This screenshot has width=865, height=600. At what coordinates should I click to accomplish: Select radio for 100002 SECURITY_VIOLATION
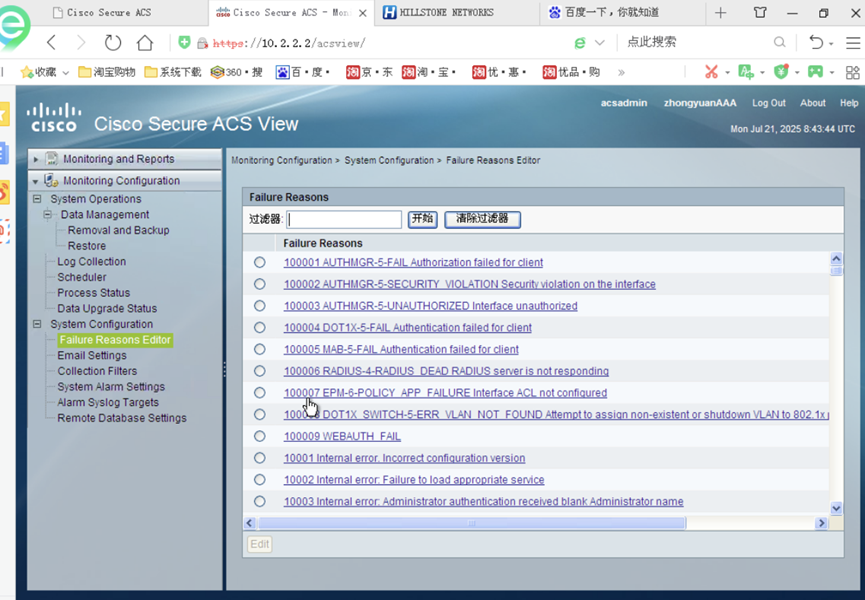pyautogui.click(x=259, y=284)
